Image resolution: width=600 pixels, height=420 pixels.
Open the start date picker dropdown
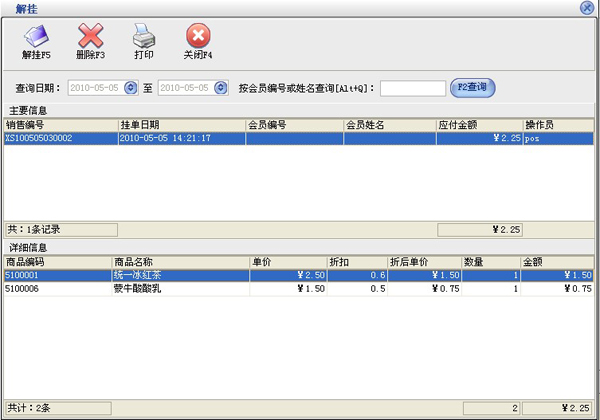coord(131,88)
